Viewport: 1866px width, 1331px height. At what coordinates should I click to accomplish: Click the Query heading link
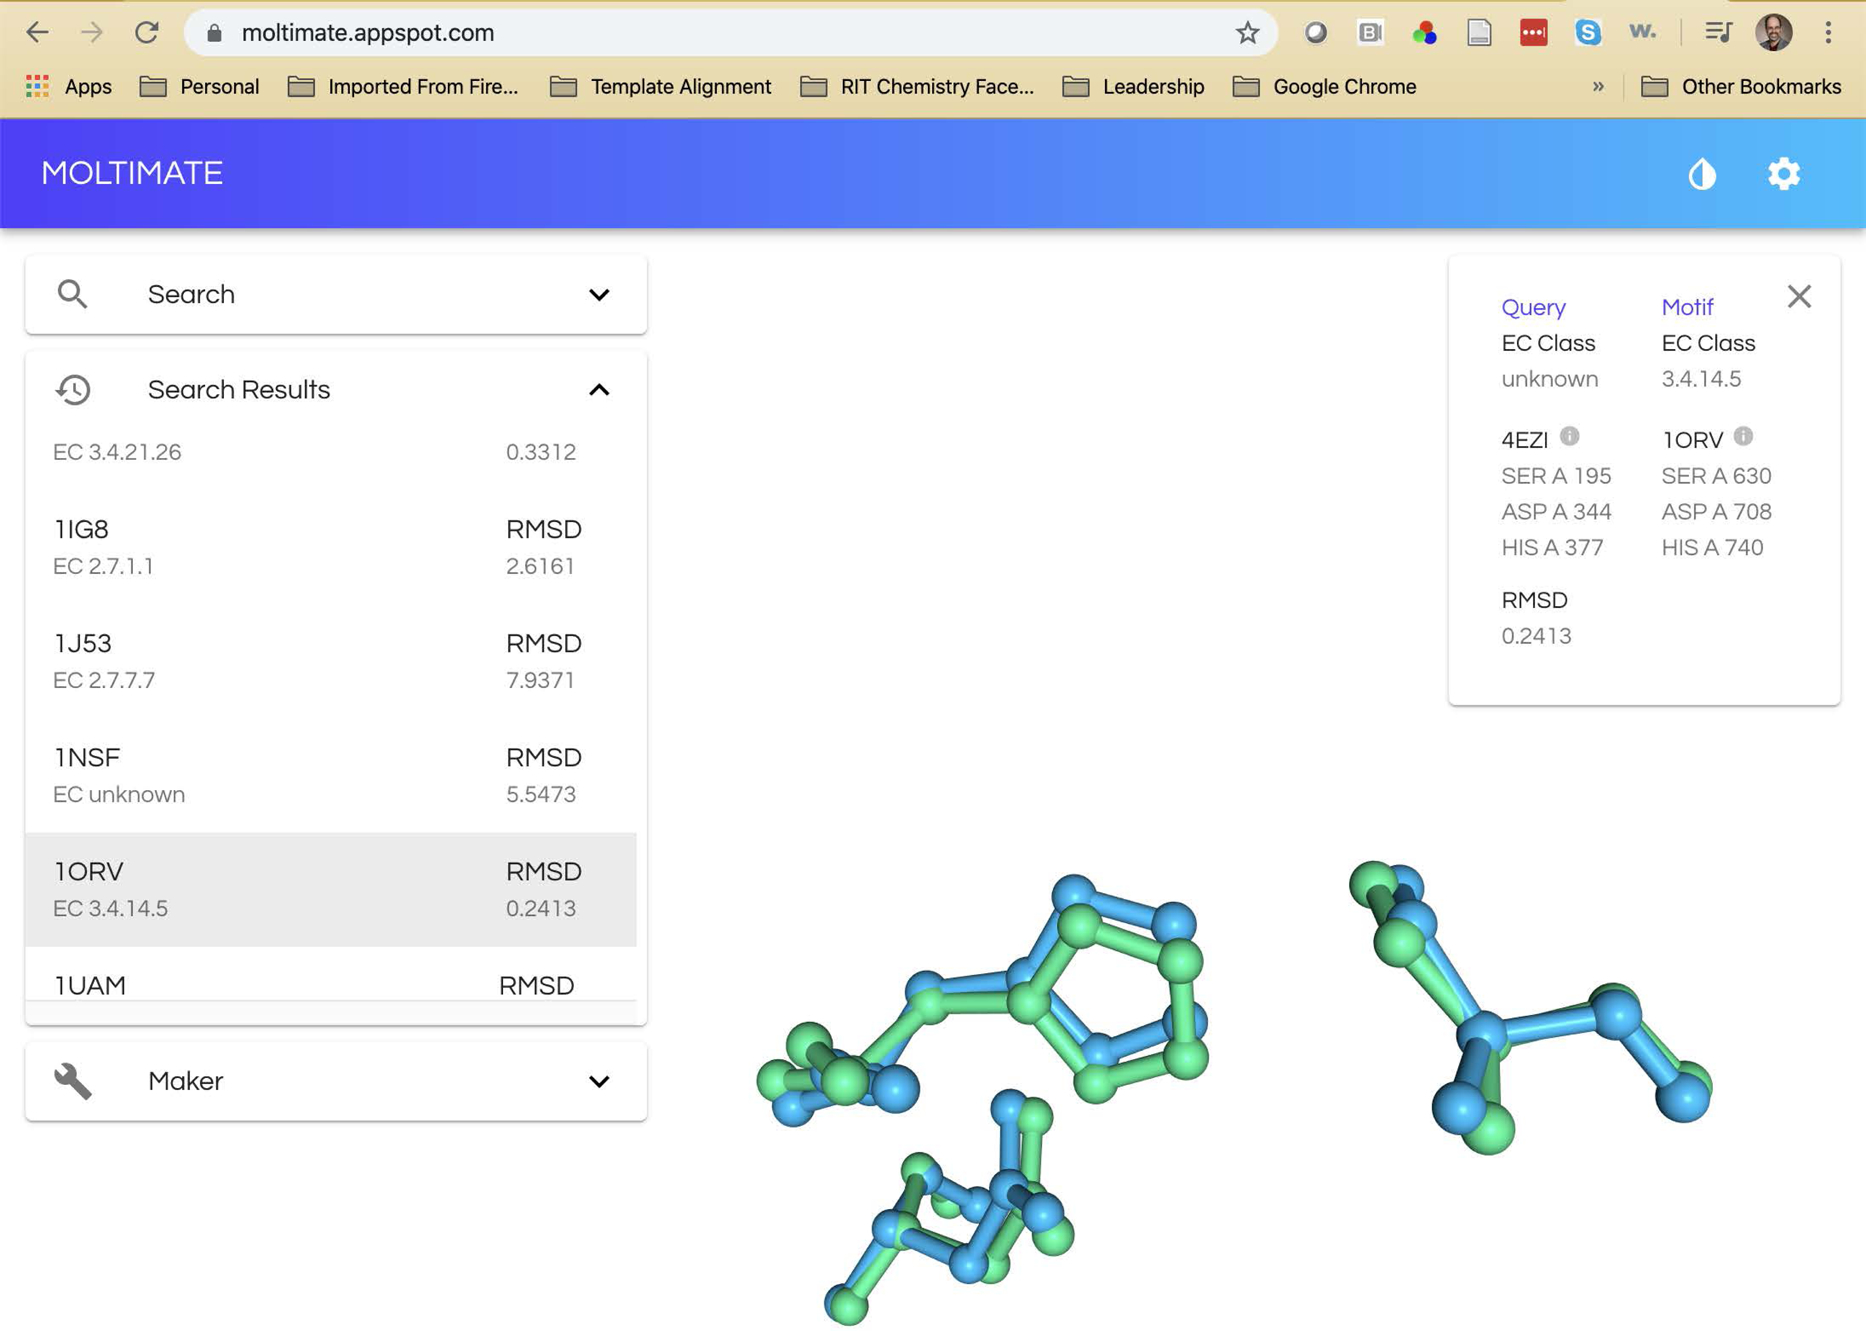(x=1533, y=307)
